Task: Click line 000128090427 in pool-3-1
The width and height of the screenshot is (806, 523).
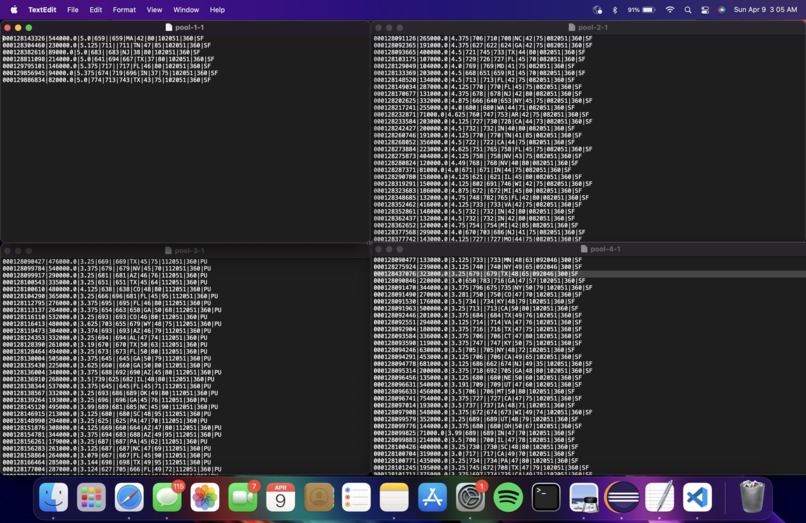Action: click(x=106, y=262)
